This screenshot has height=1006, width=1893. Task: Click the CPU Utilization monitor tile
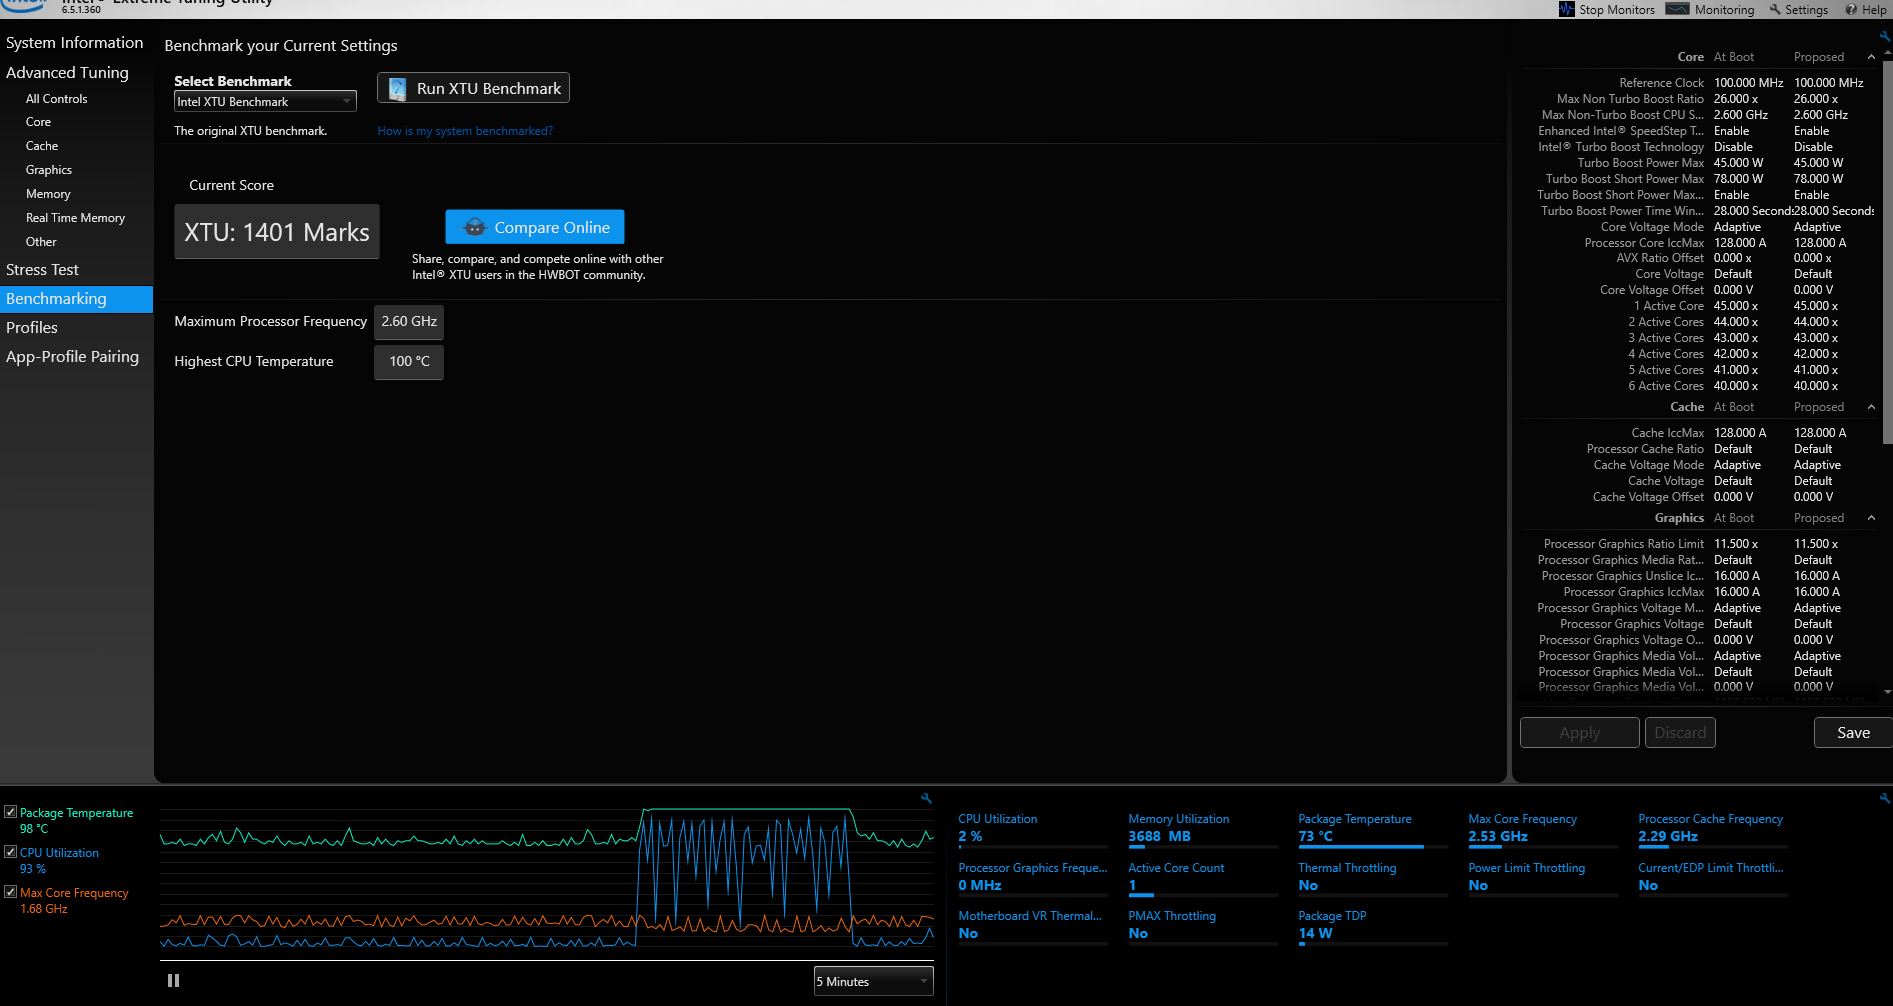[x=1033, y=829]
